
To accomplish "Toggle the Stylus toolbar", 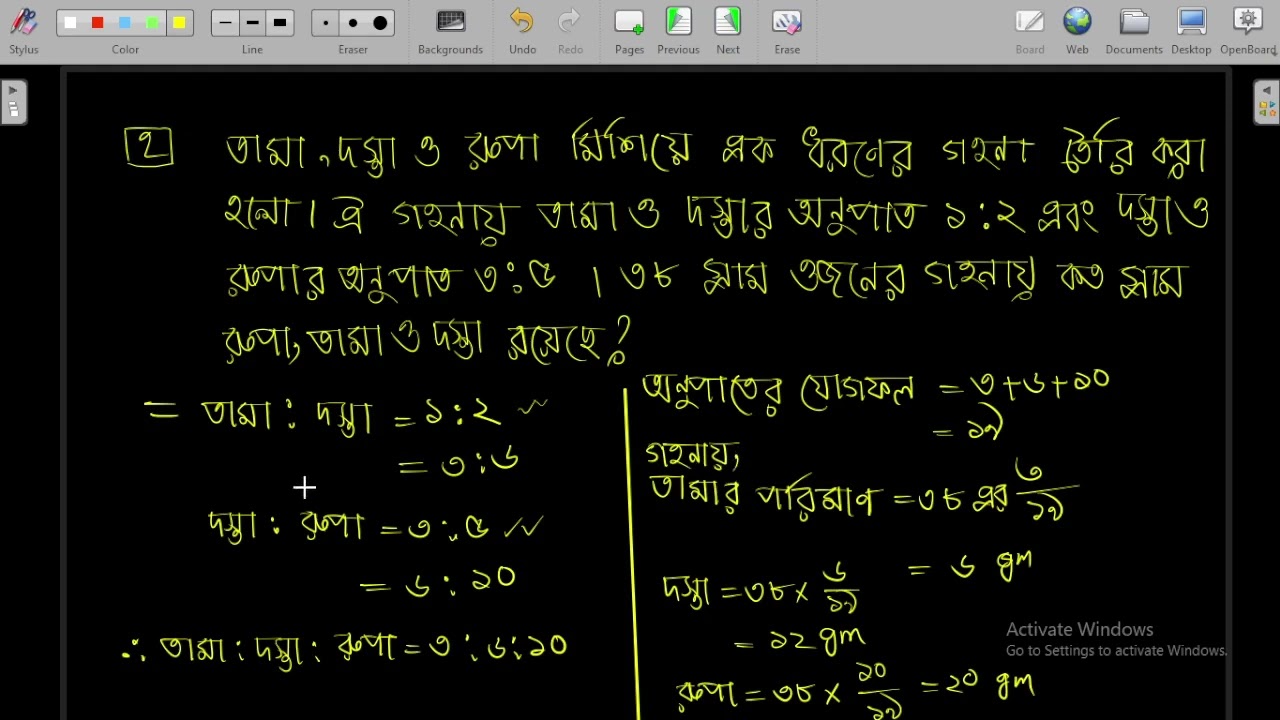I will click(24, 32).
